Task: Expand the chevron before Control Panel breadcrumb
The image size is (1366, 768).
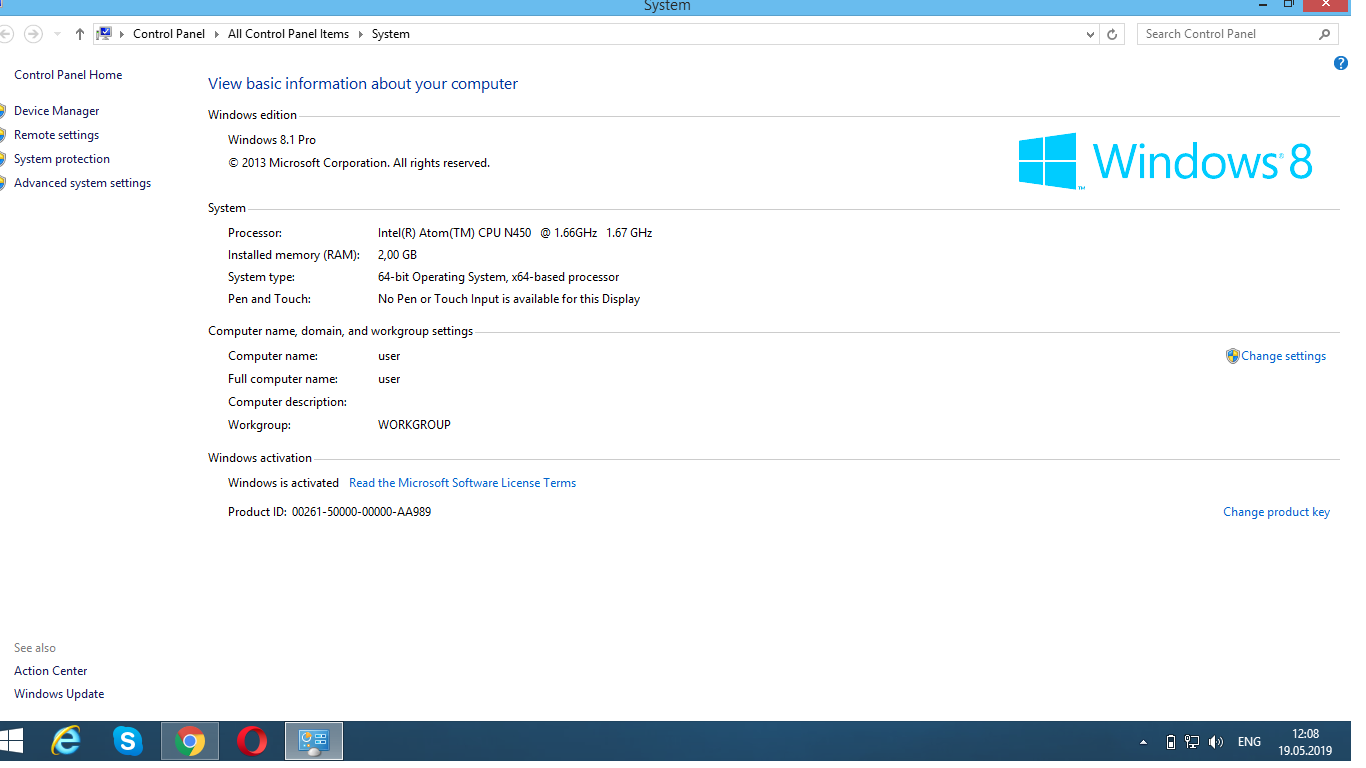Action: point(122,34)
